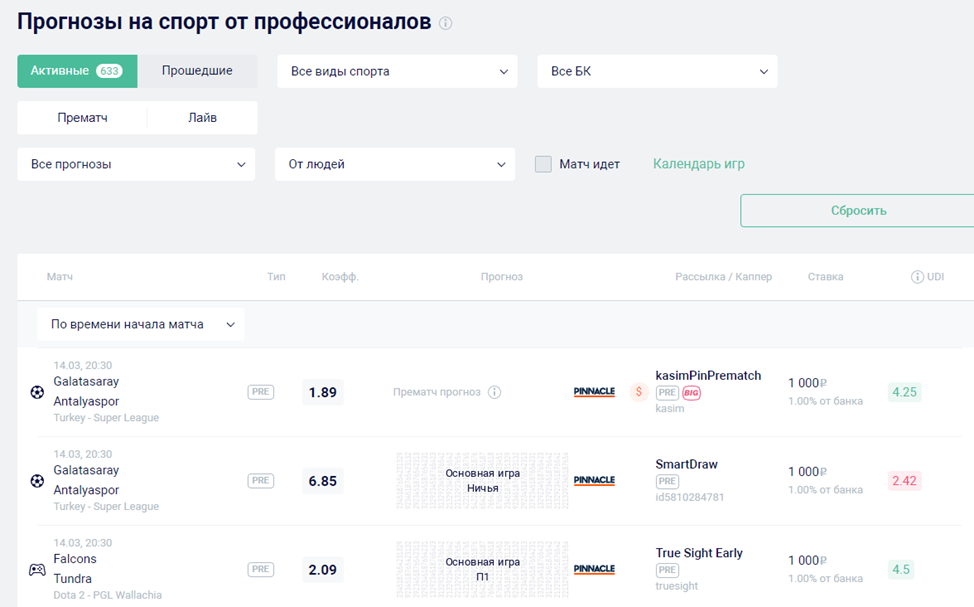Click the green 4.25 UDI badge
The image size is (974, 607).
coord(904,392)
